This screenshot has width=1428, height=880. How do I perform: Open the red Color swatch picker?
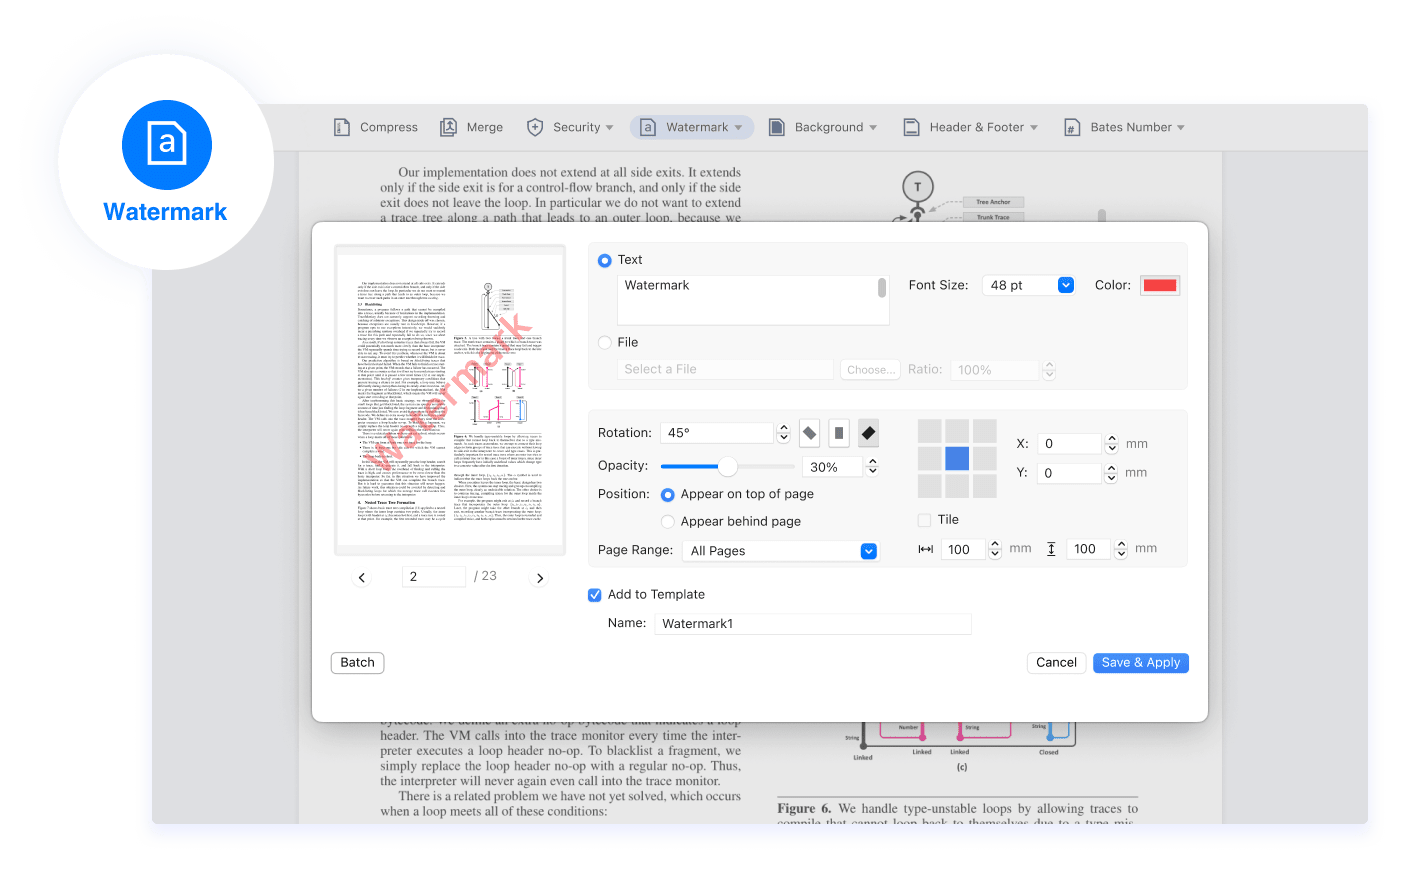(x=1160, y=286)
